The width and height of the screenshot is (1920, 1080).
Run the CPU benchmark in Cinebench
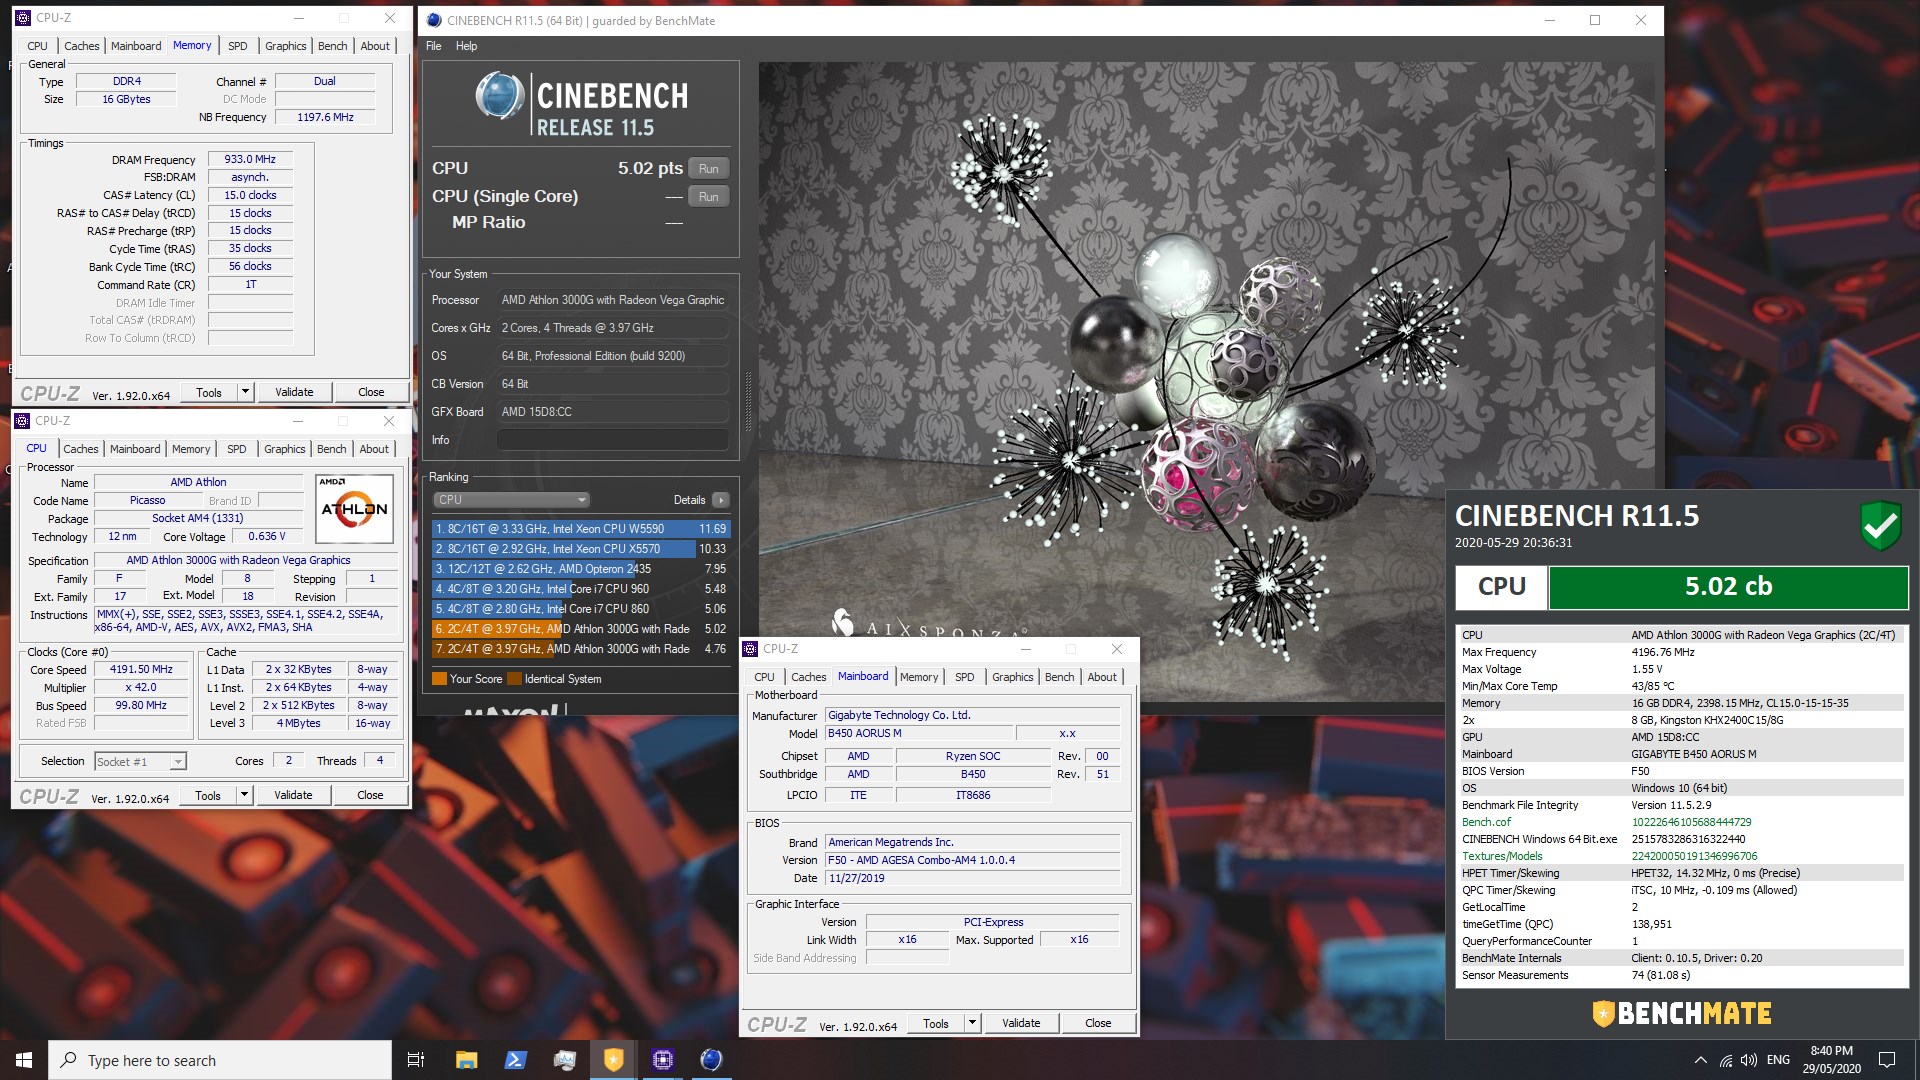[709, 169]
